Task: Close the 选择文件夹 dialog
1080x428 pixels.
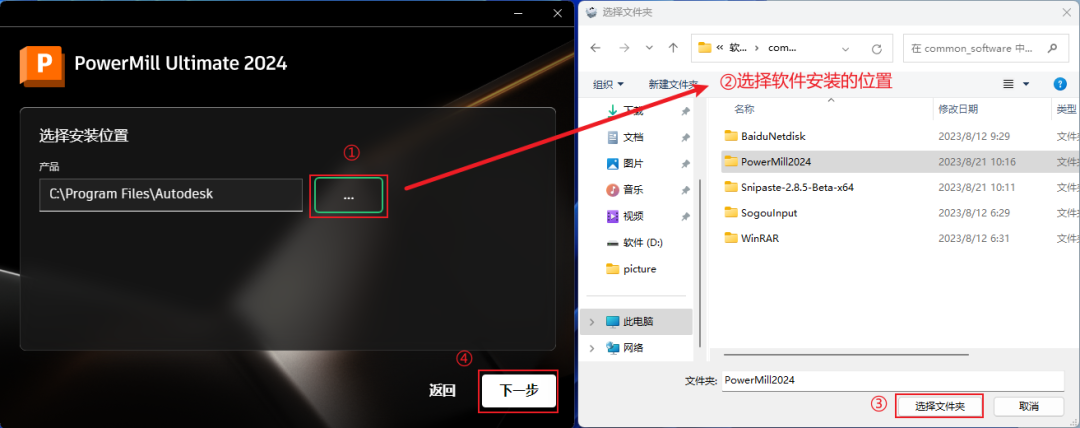Action: click(1066, 12)
